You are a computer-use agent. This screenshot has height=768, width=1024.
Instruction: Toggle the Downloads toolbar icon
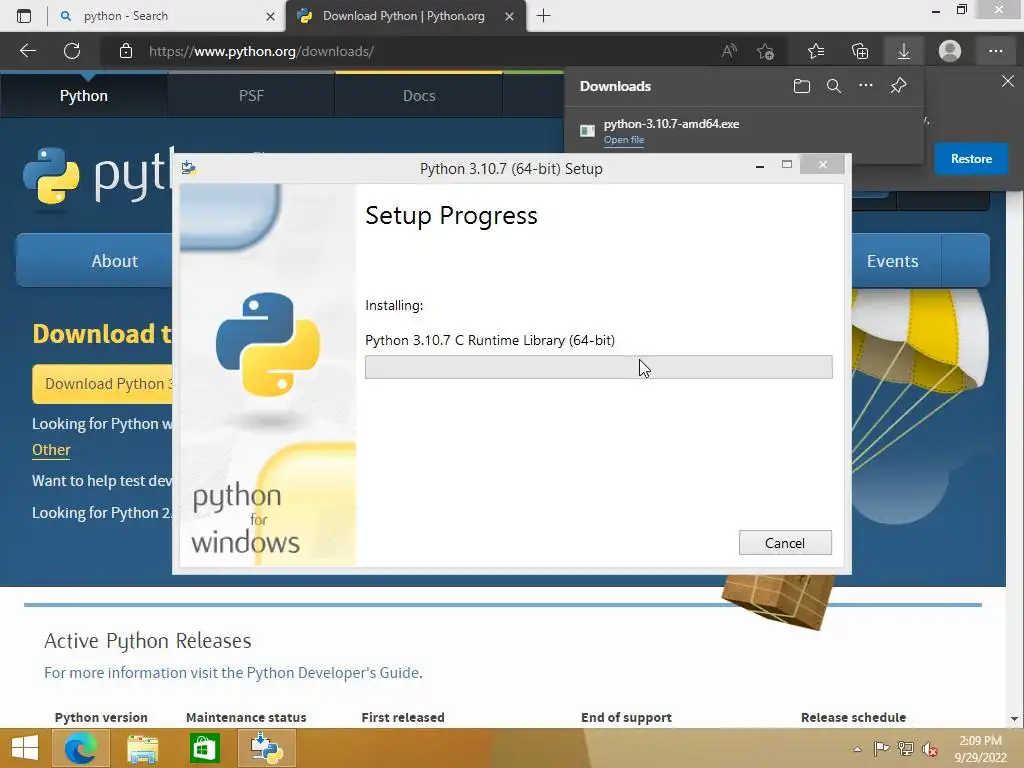click(x=904, y=51)
